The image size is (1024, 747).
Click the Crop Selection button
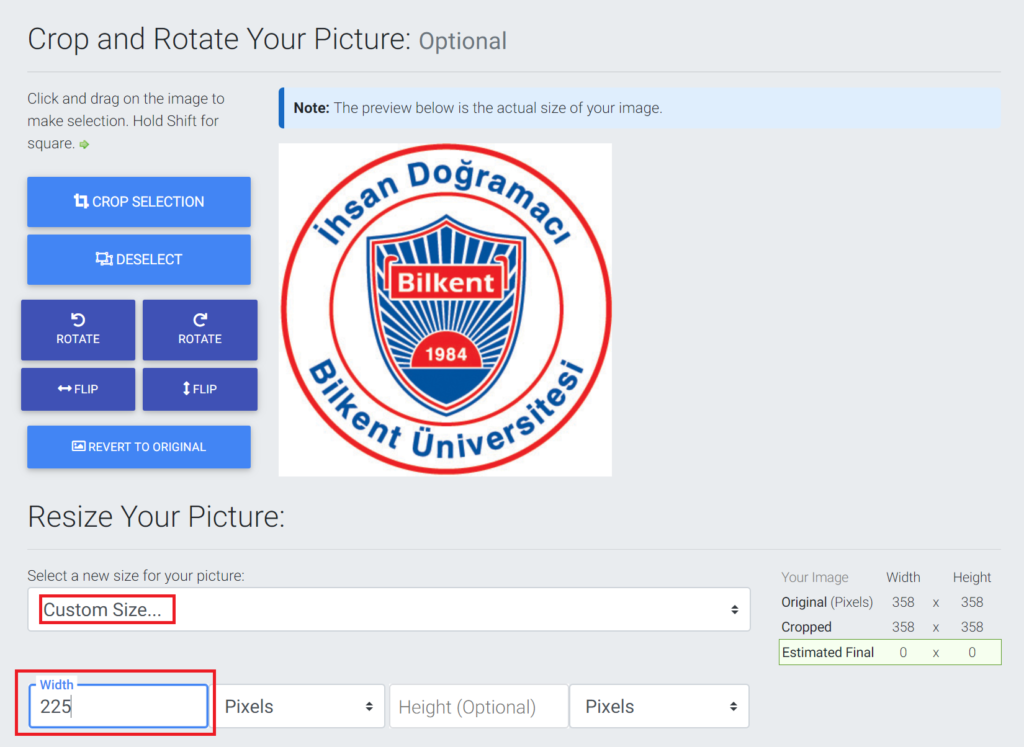coord(138,202)
